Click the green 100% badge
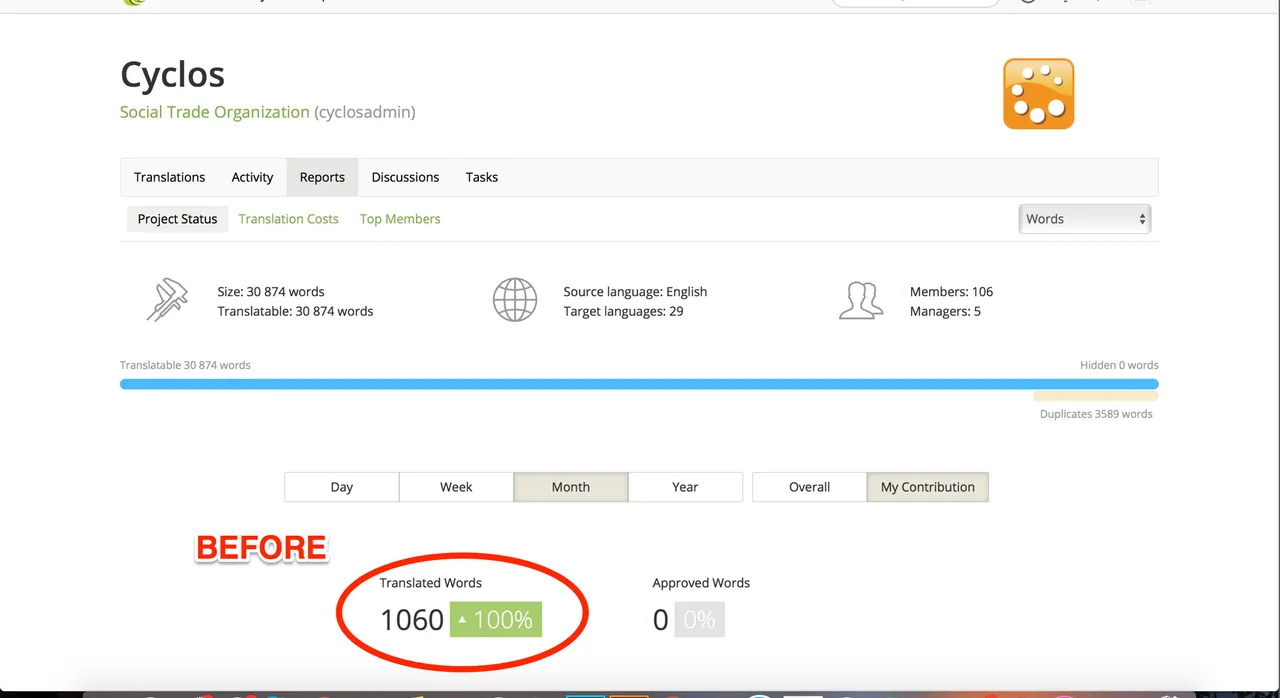This screenshot has width=1280, height=698. tap(496, 620)
